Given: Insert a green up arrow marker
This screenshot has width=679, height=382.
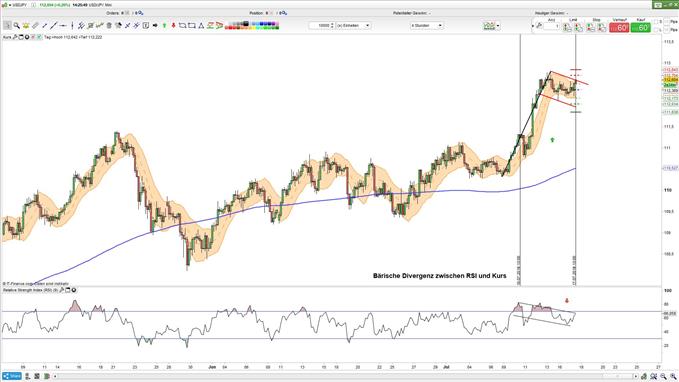Looking at the screenshot, I should (165, 26).
